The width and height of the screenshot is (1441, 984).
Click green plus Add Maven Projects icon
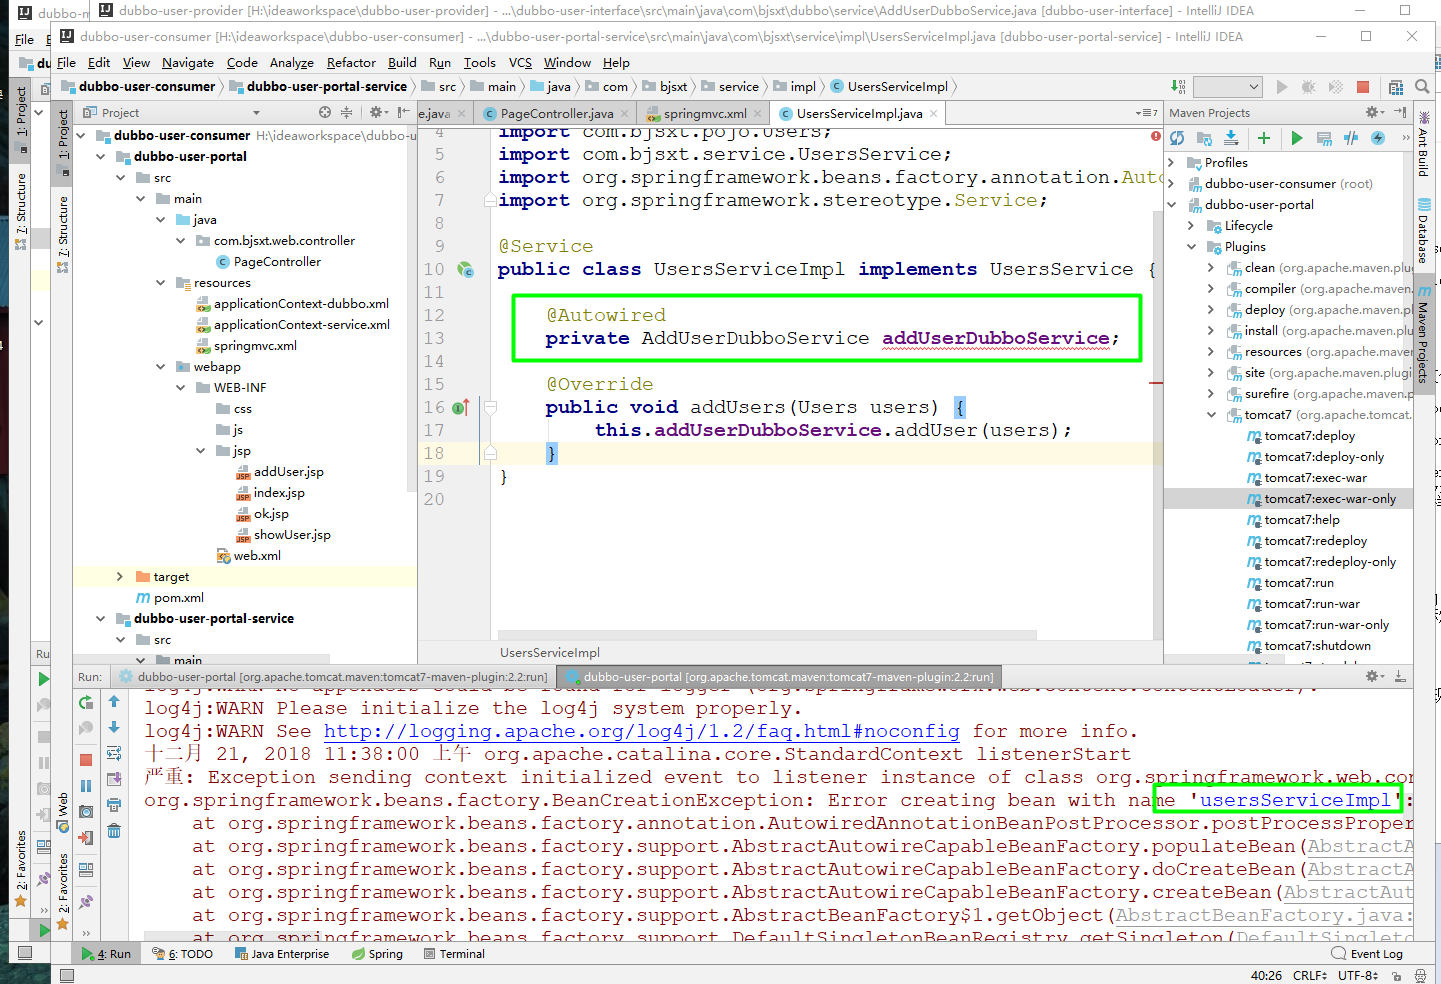(1264, 138)
